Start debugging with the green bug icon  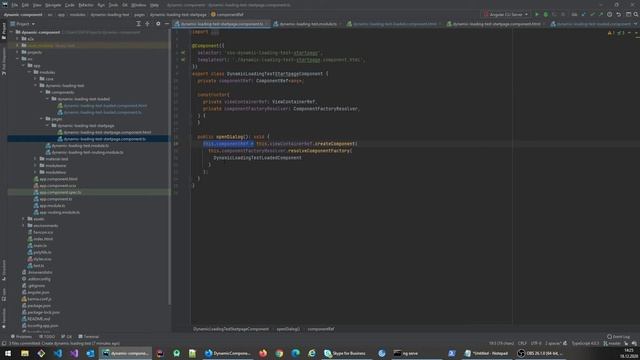pos(546,14)
